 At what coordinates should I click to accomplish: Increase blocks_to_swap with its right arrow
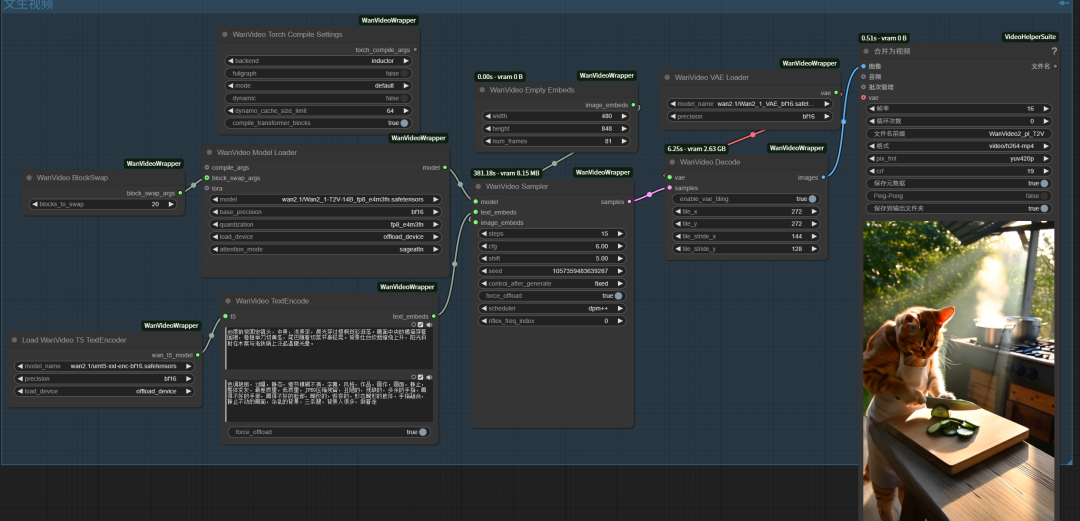pyautogui.click(x=172, y=204)
